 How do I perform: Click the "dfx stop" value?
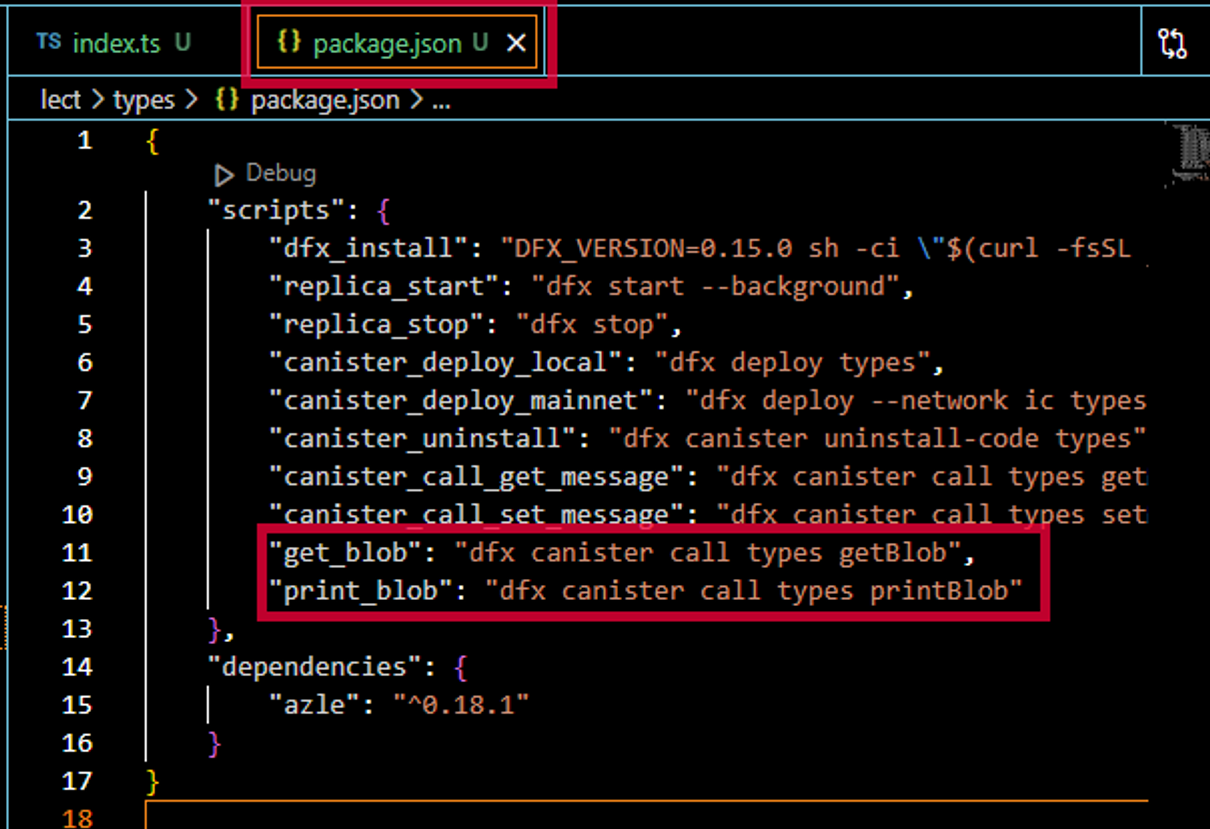coord(591,324)
